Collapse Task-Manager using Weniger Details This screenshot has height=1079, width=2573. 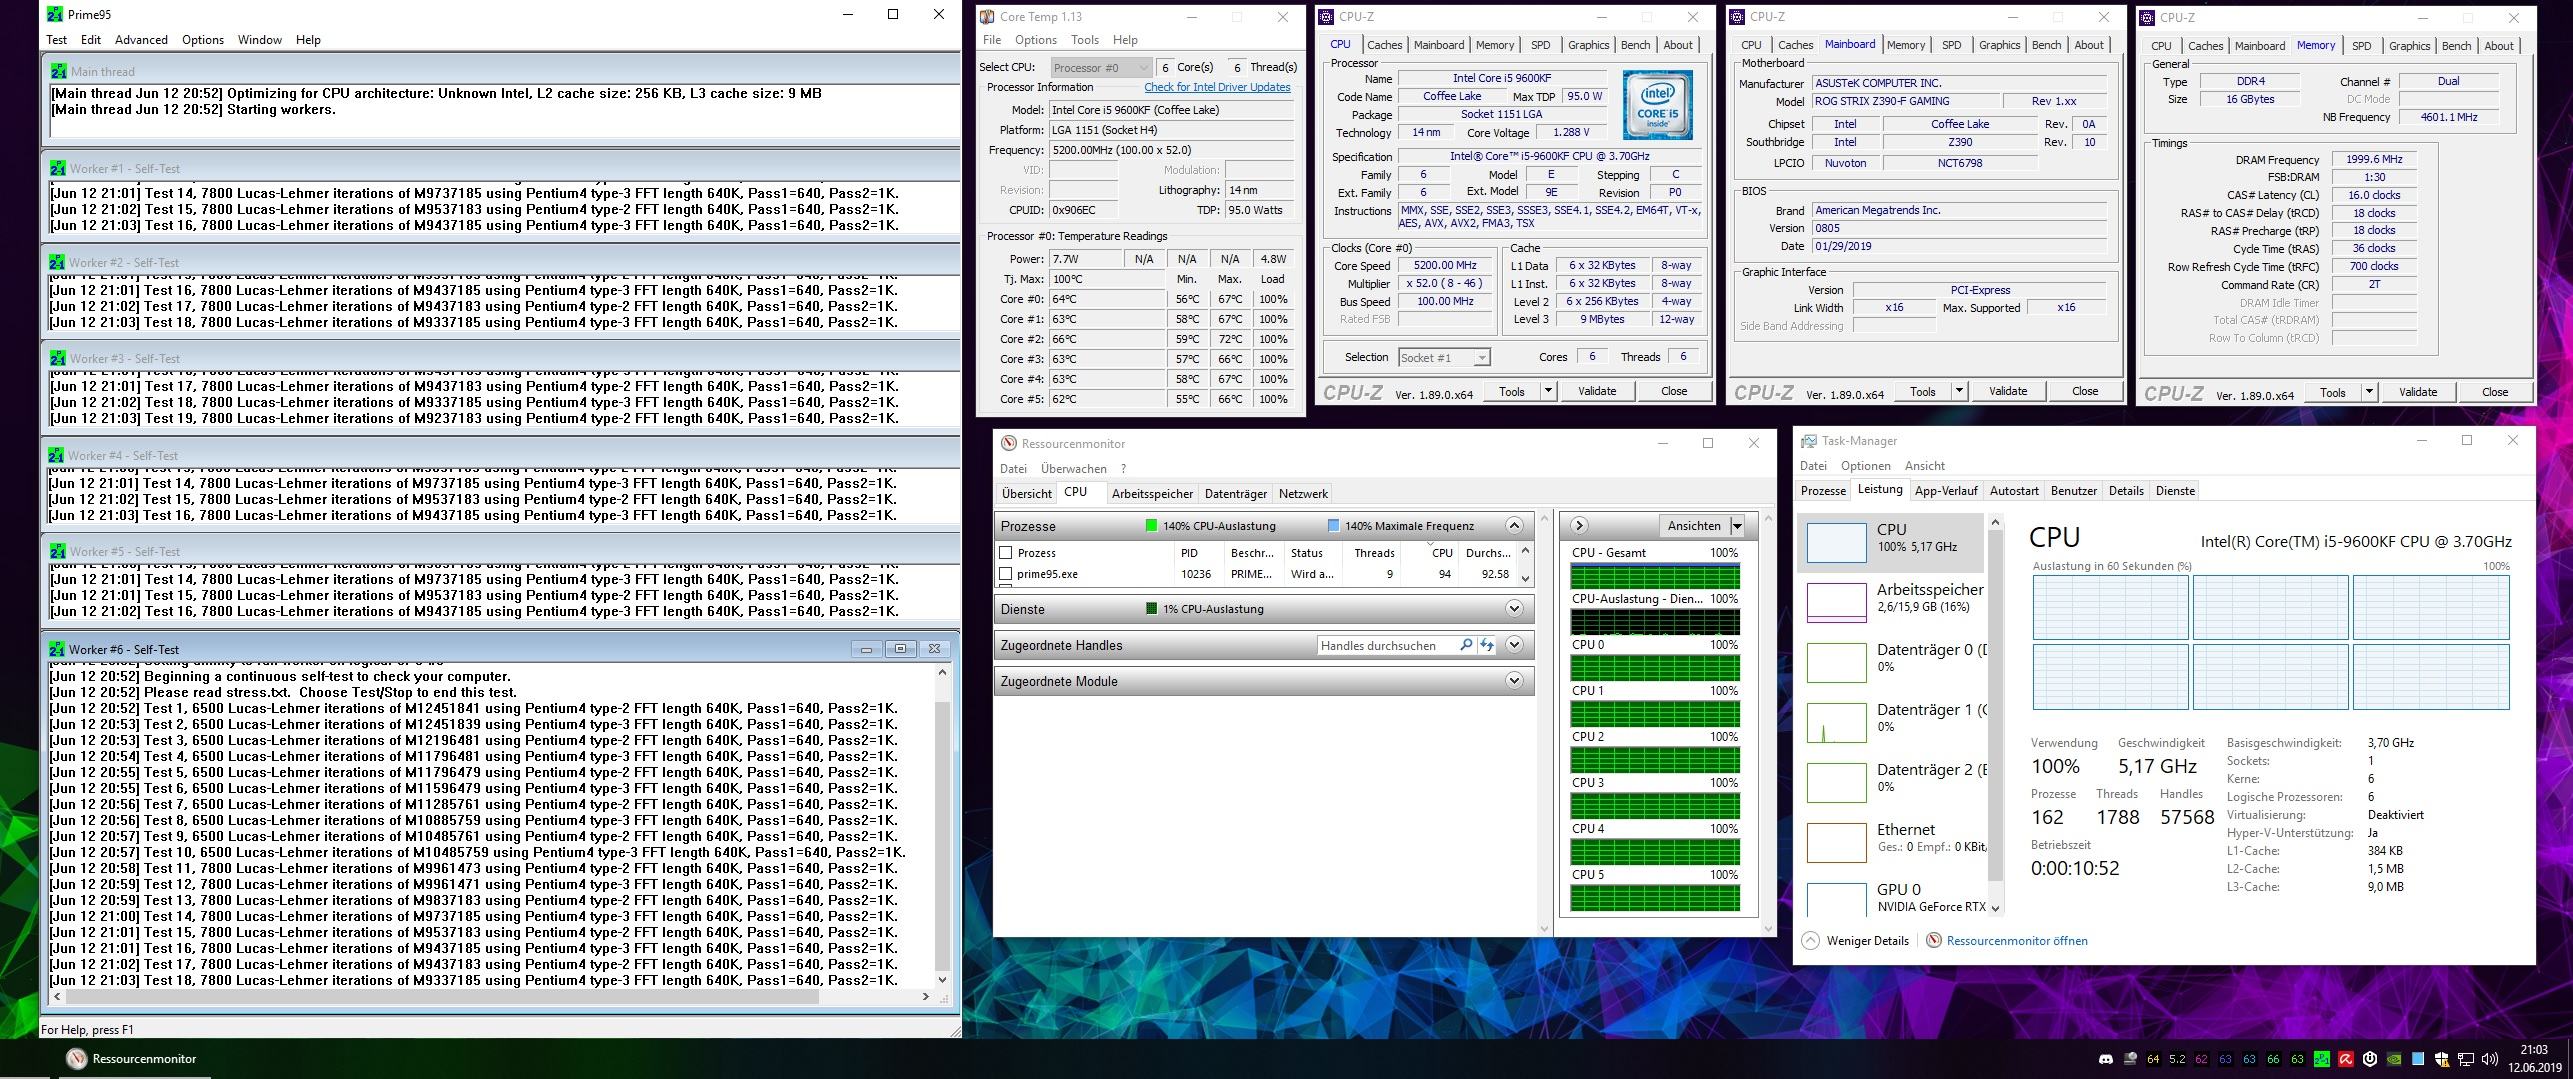(x=1855, y=940)
